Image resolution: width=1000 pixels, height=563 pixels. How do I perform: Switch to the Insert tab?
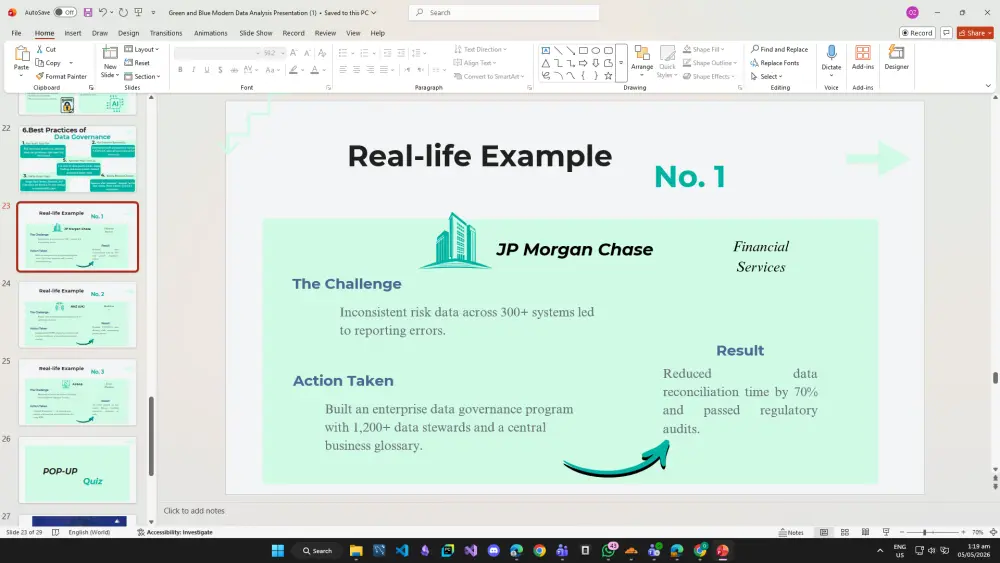pos(73,33)
